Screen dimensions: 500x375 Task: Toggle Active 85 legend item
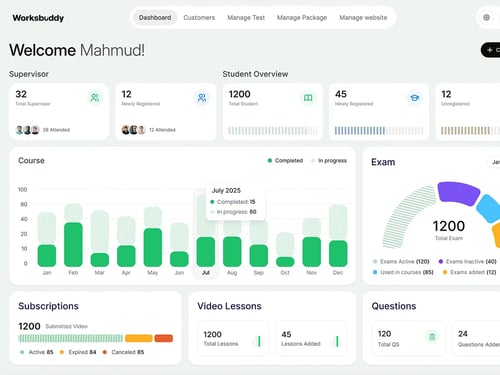37,352
